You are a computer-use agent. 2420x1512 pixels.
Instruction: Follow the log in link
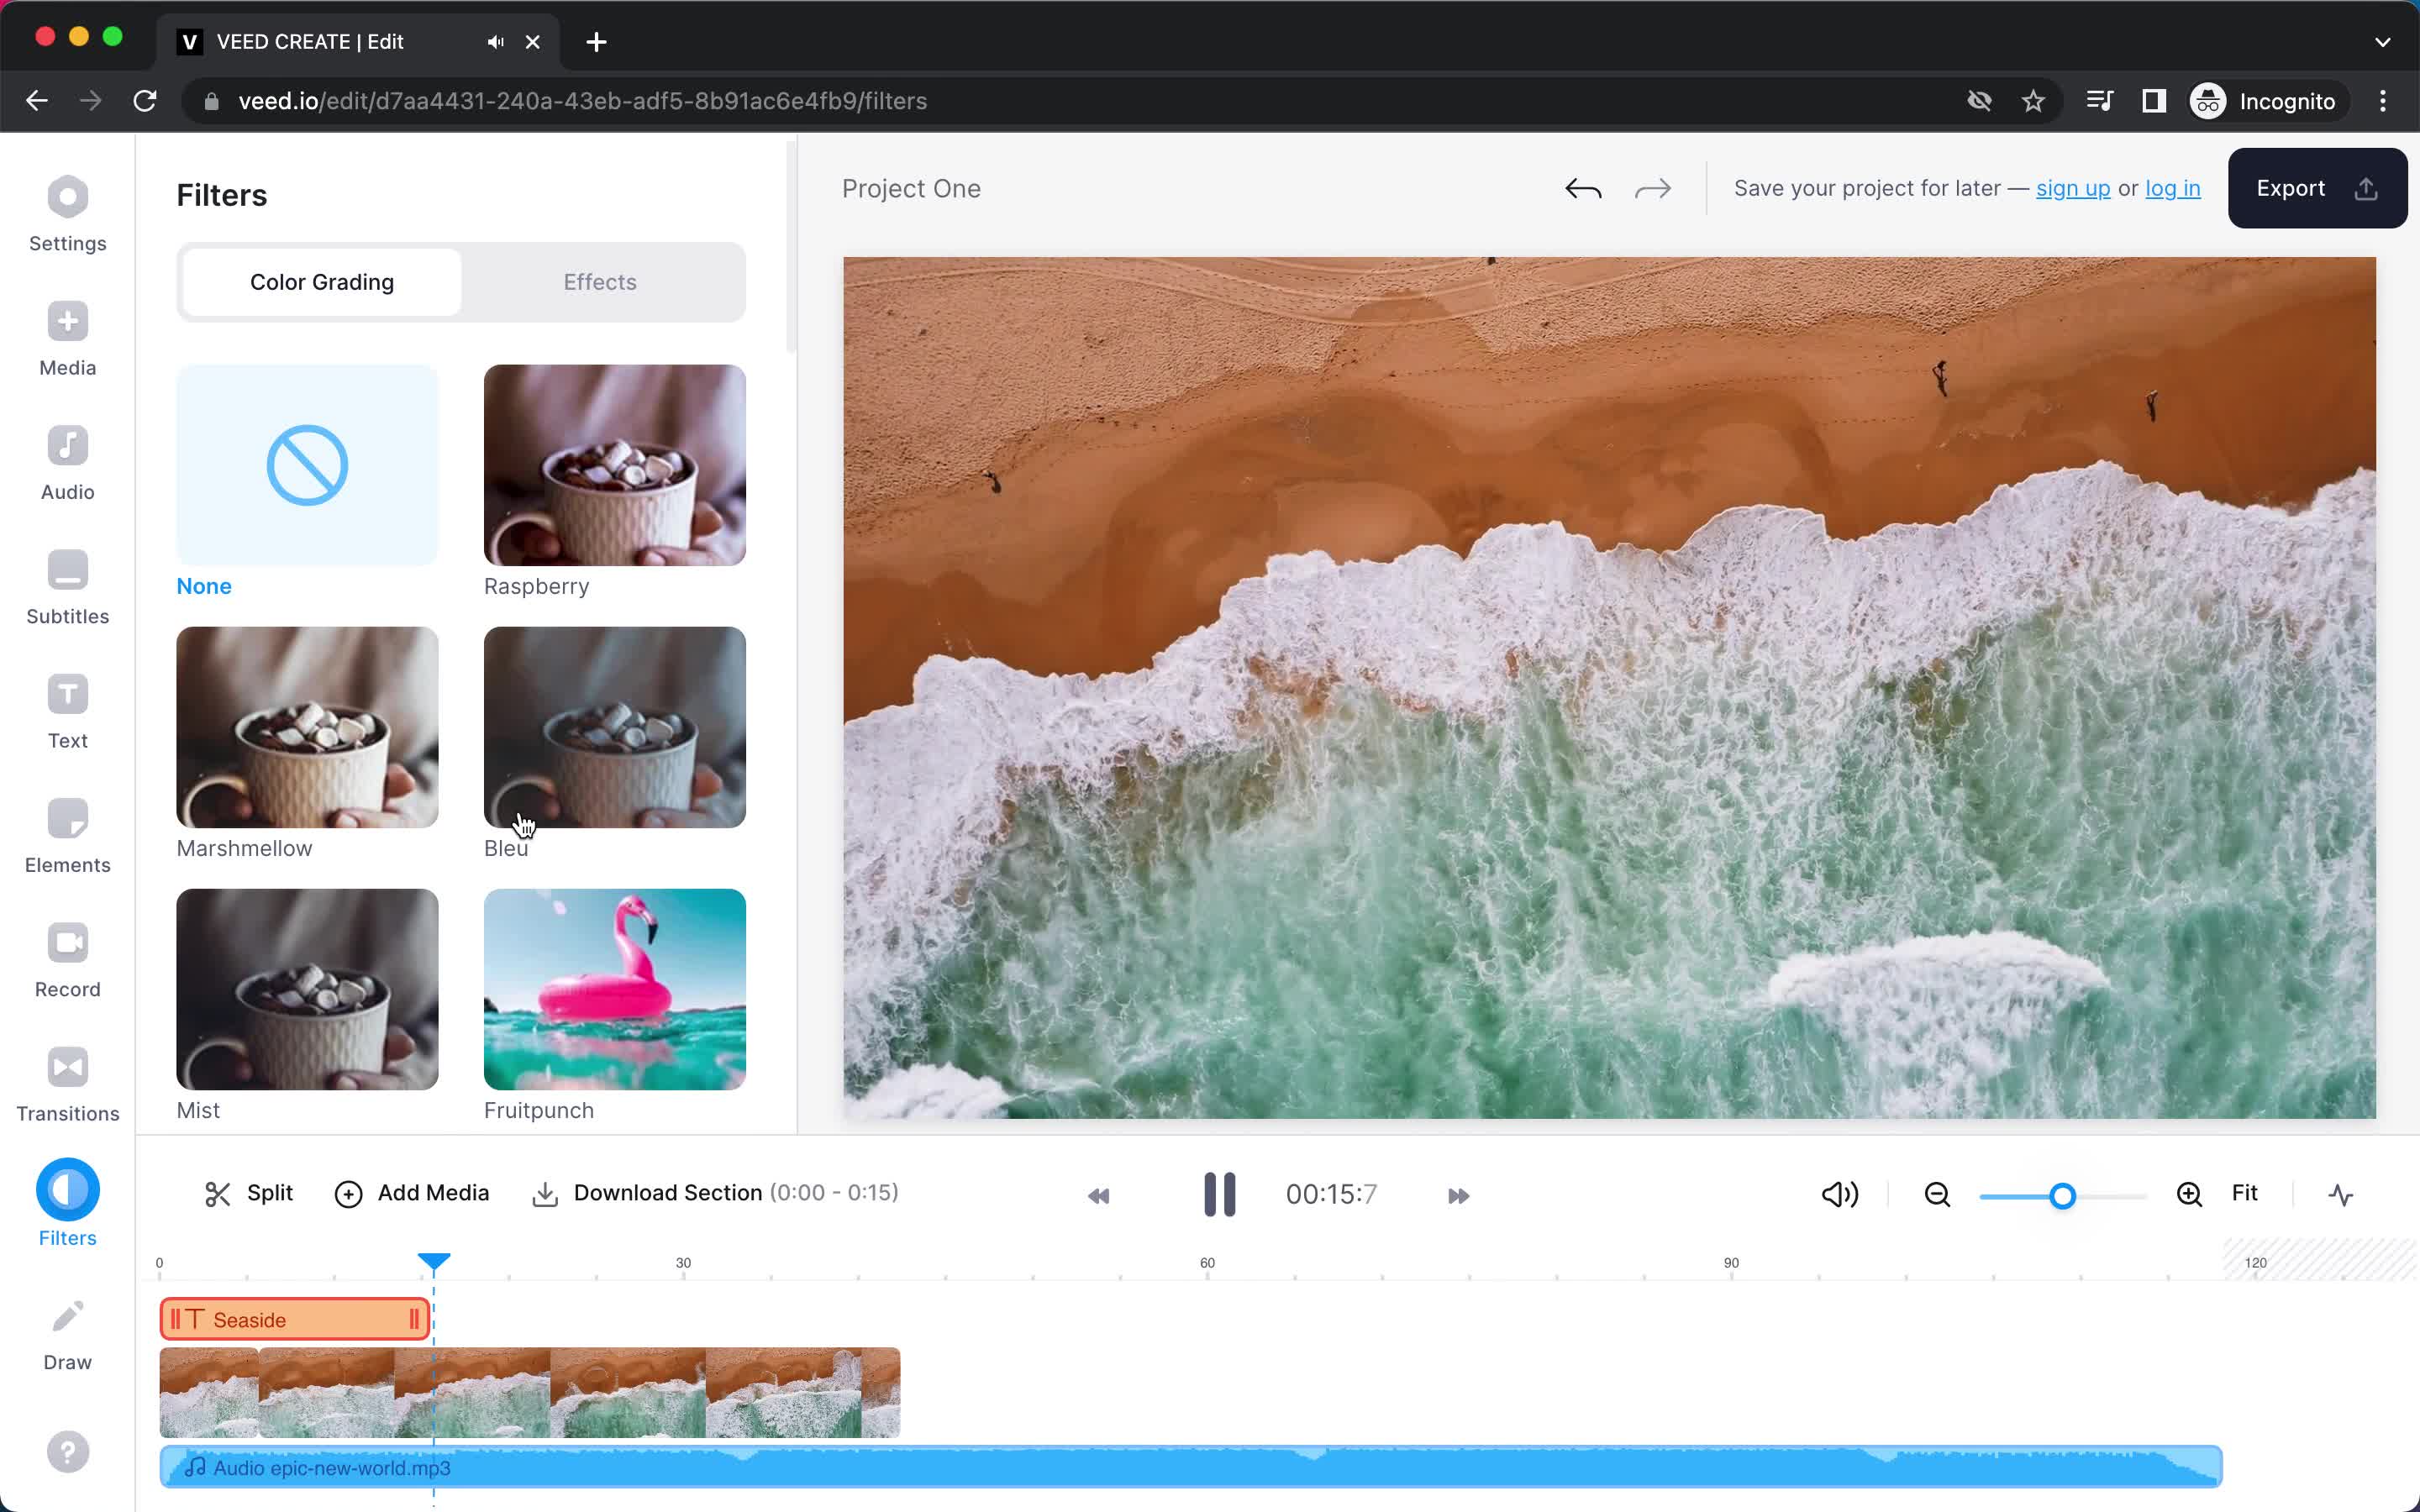tap(2172, 188)
